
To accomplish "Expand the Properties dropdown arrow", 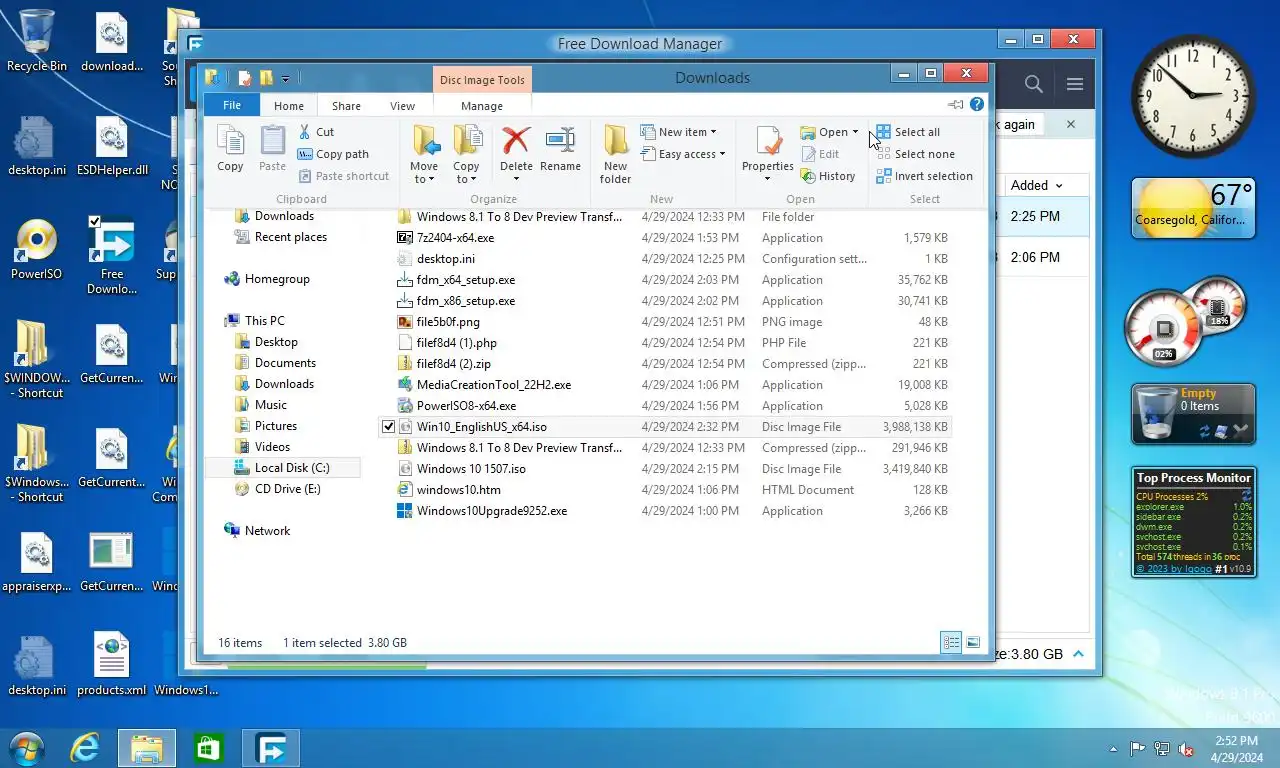I will 768,180.
